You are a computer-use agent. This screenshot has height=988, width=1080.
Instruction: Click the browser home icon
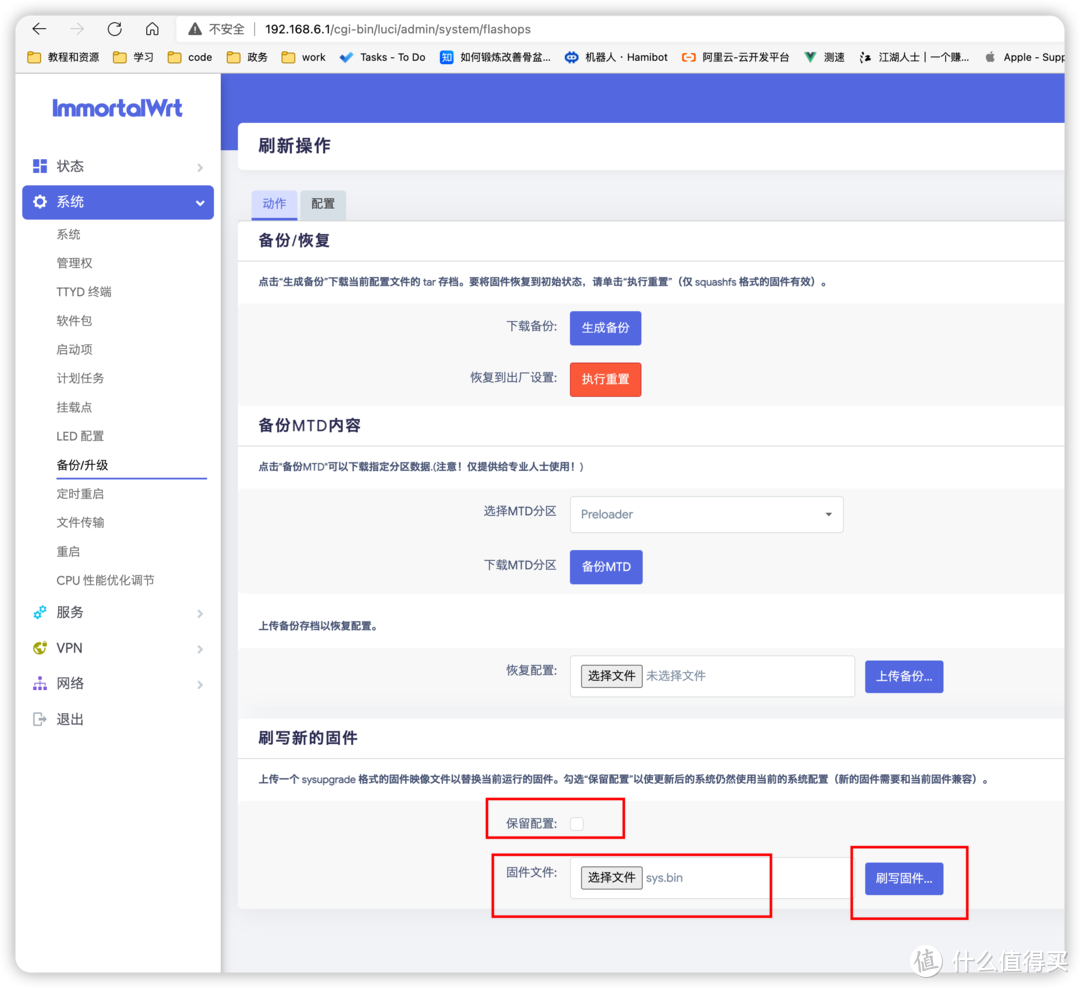150,28
